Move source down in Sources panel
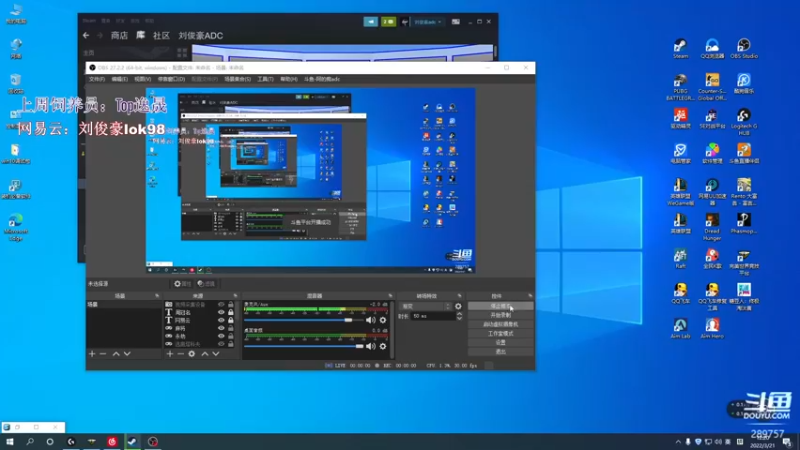Viewport: 800px width, 450px height. (x=216, y=354)
